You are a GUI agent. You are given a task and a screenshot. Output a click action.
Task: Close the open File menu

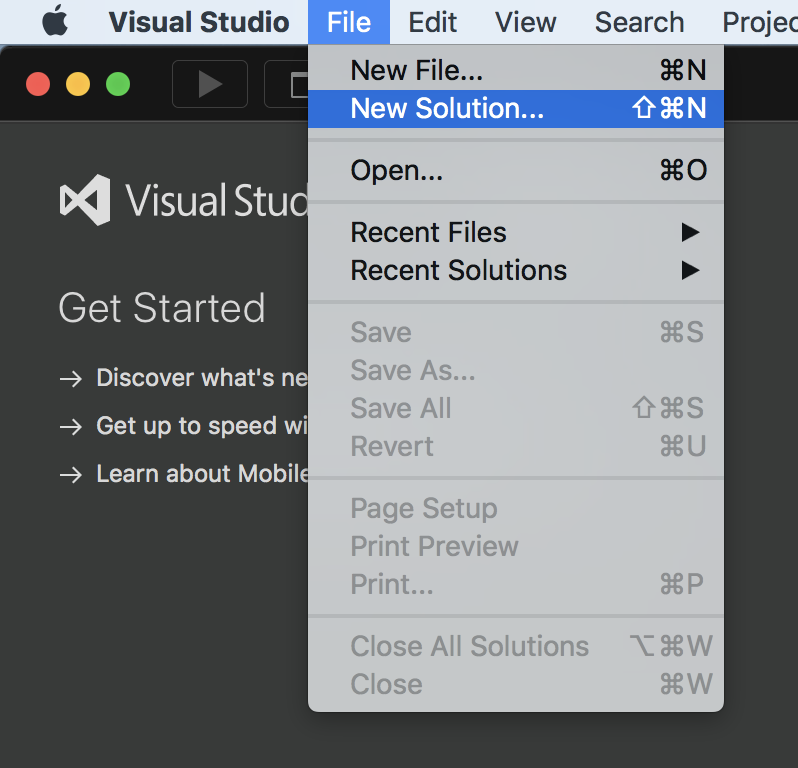[349, 22]
